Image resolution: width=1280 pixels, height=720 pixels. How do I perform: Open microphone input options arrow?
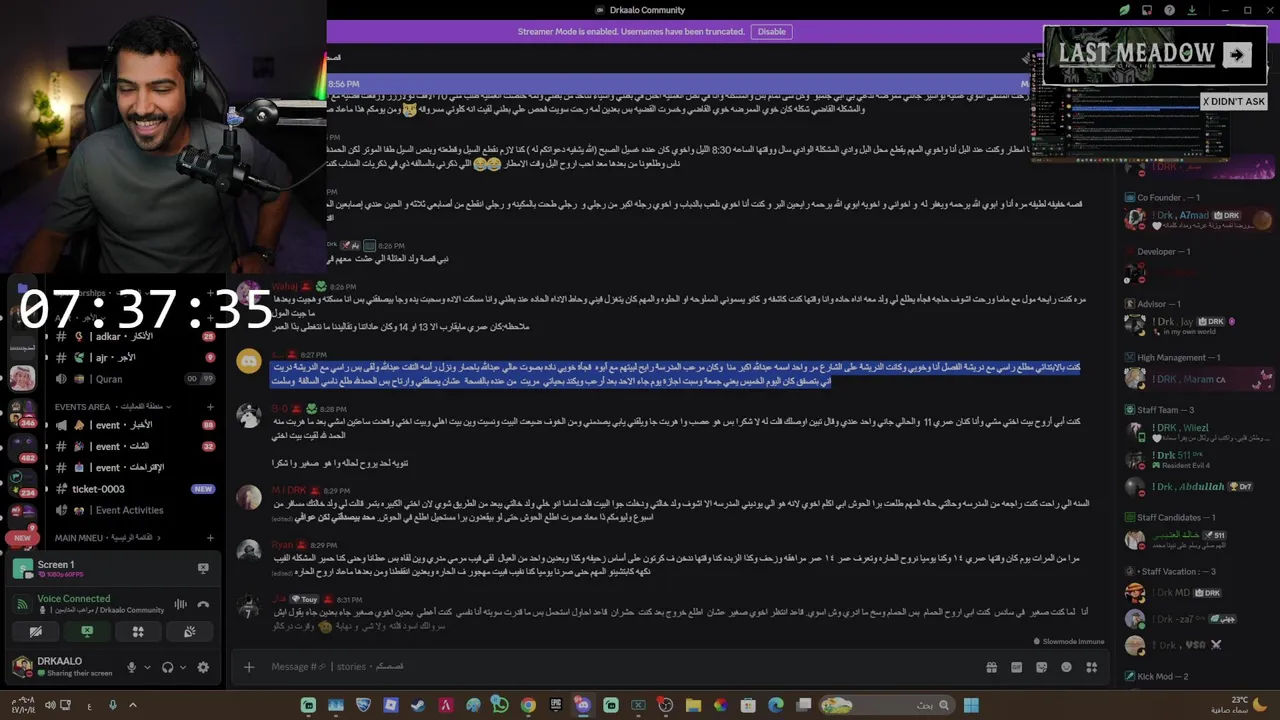[x=147, y=667]
